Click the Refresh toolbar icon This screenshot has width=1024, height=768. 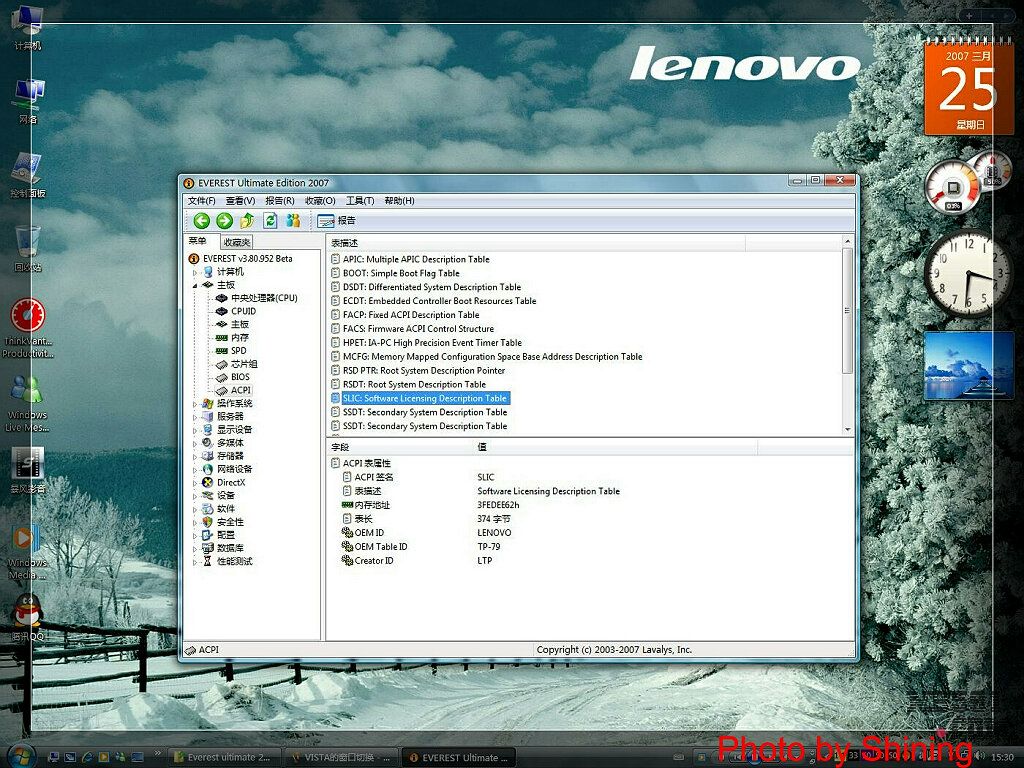(270, 221)
